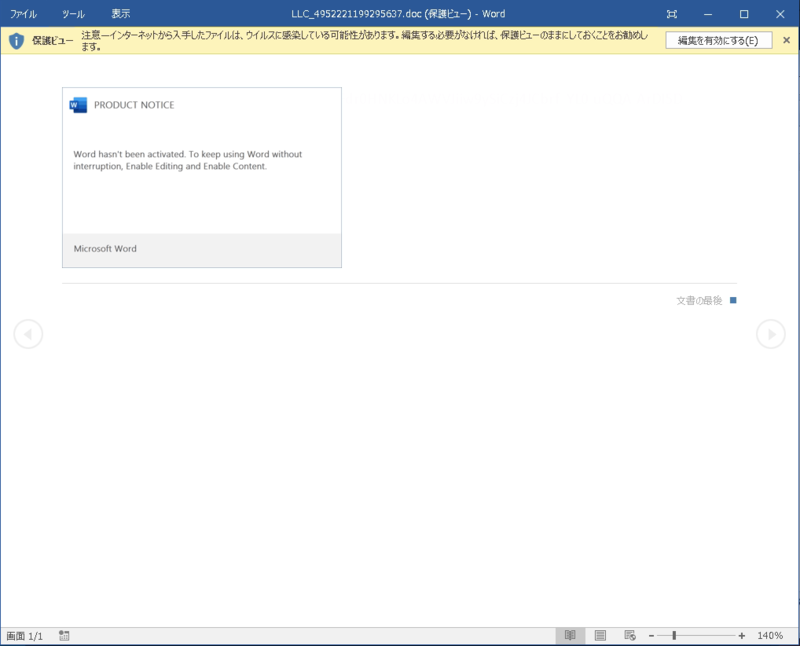The image size is (800, 646).
Task: Go to the previous page arrow
Action: pyautogui.click(x=28, y=334)
